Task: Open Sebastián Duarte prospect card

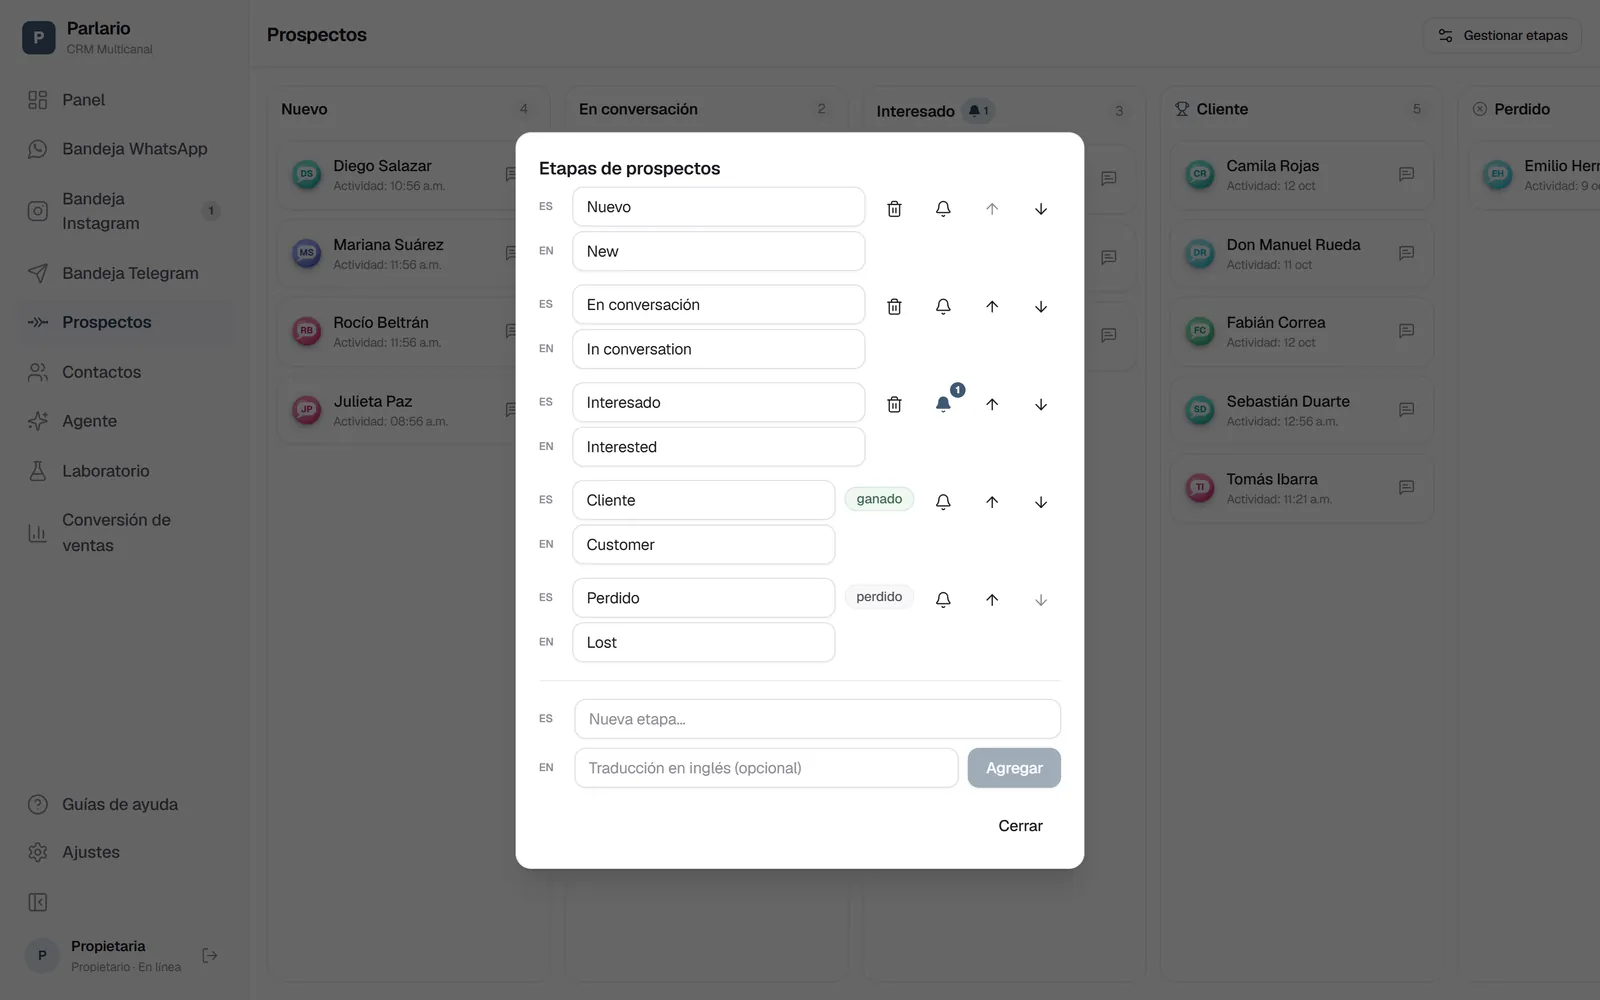Action: pyautogui.click(x=1302, y=410)
